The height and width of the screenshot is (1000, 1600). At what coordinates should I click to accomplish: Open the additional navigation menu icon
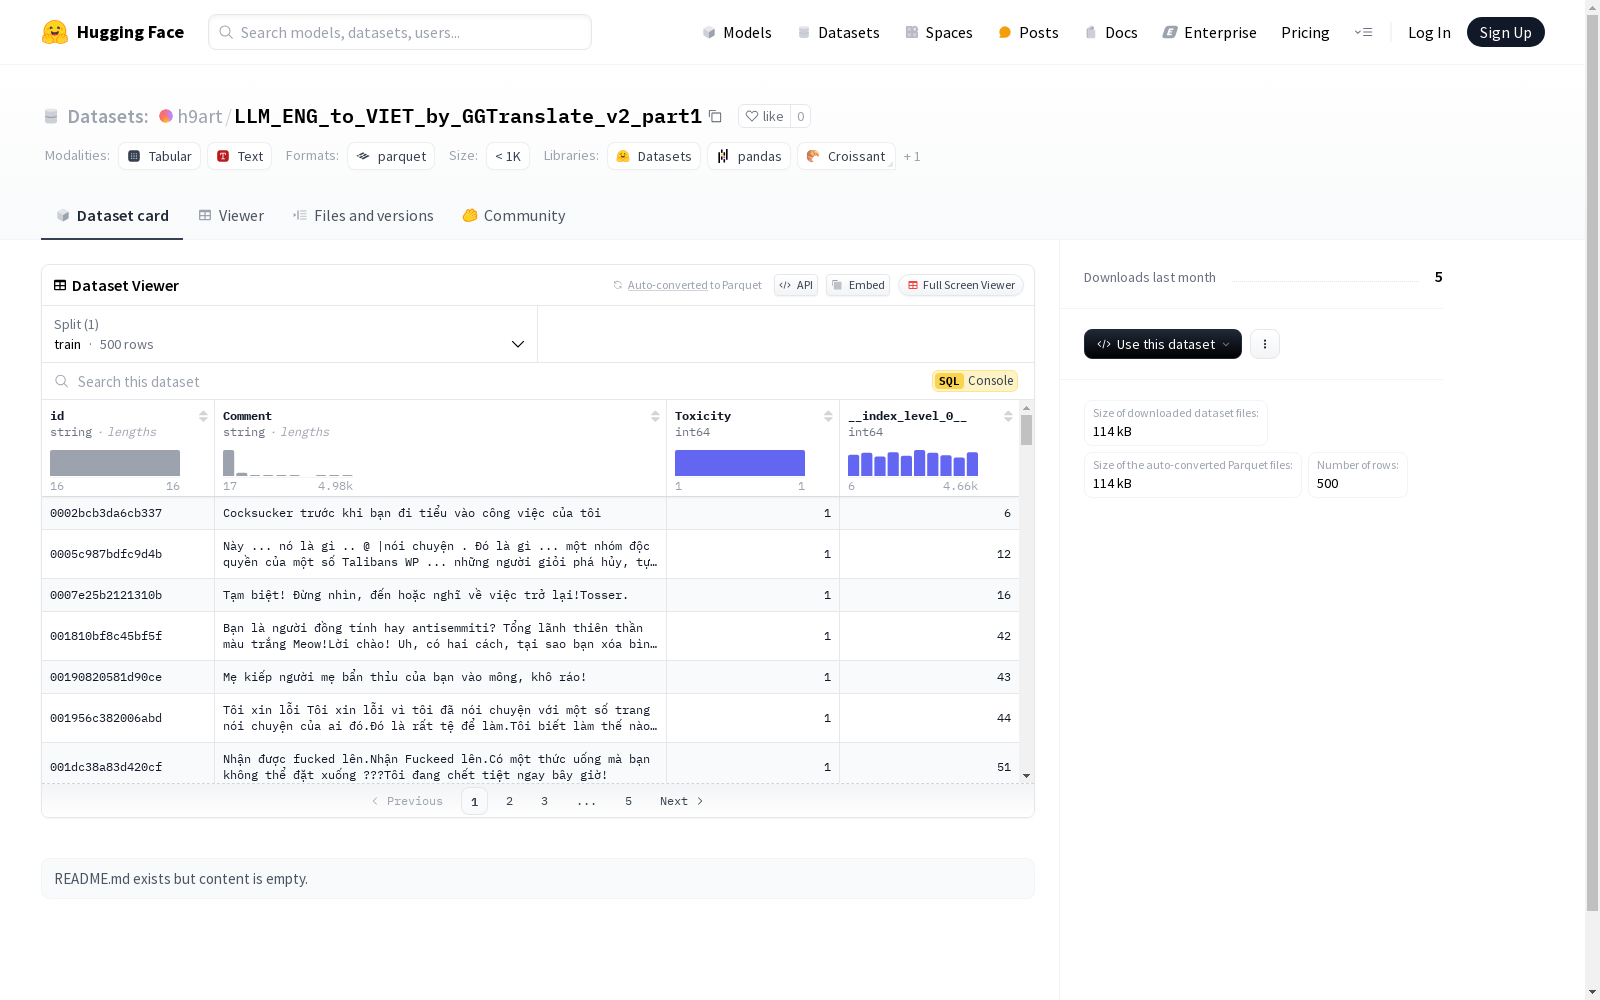pyautogui.click(x=1363, y=32)
